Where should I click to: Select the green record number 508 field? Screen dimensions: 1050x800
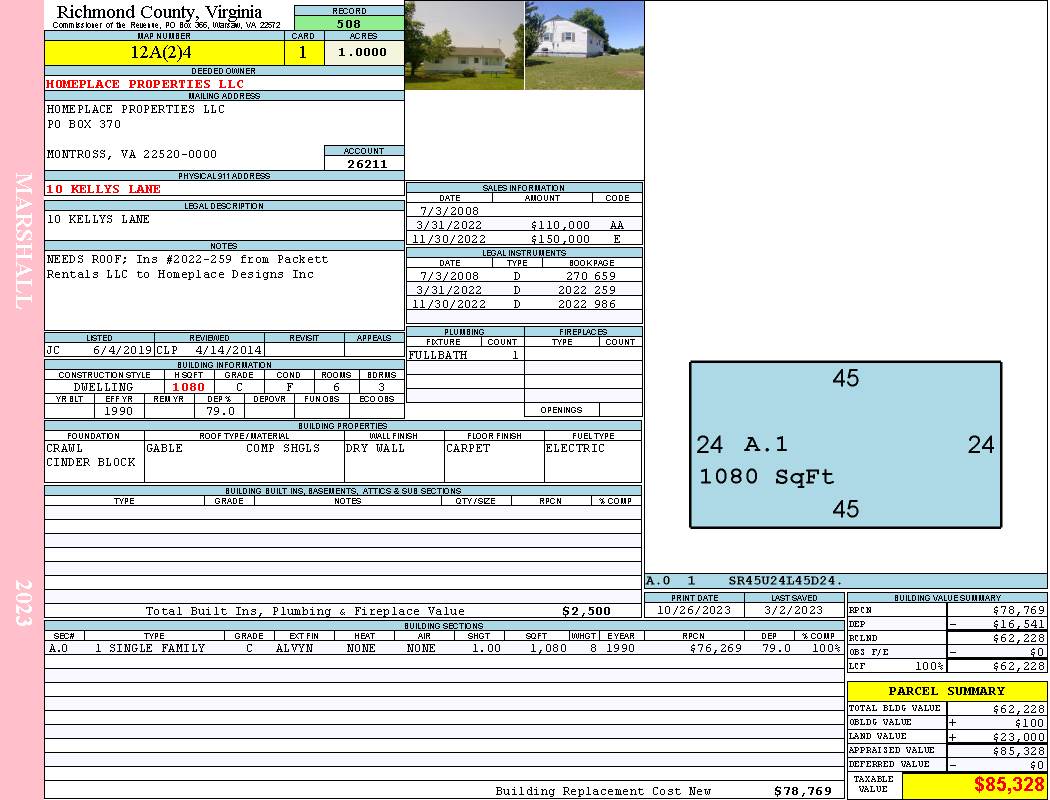click(349, 24)
